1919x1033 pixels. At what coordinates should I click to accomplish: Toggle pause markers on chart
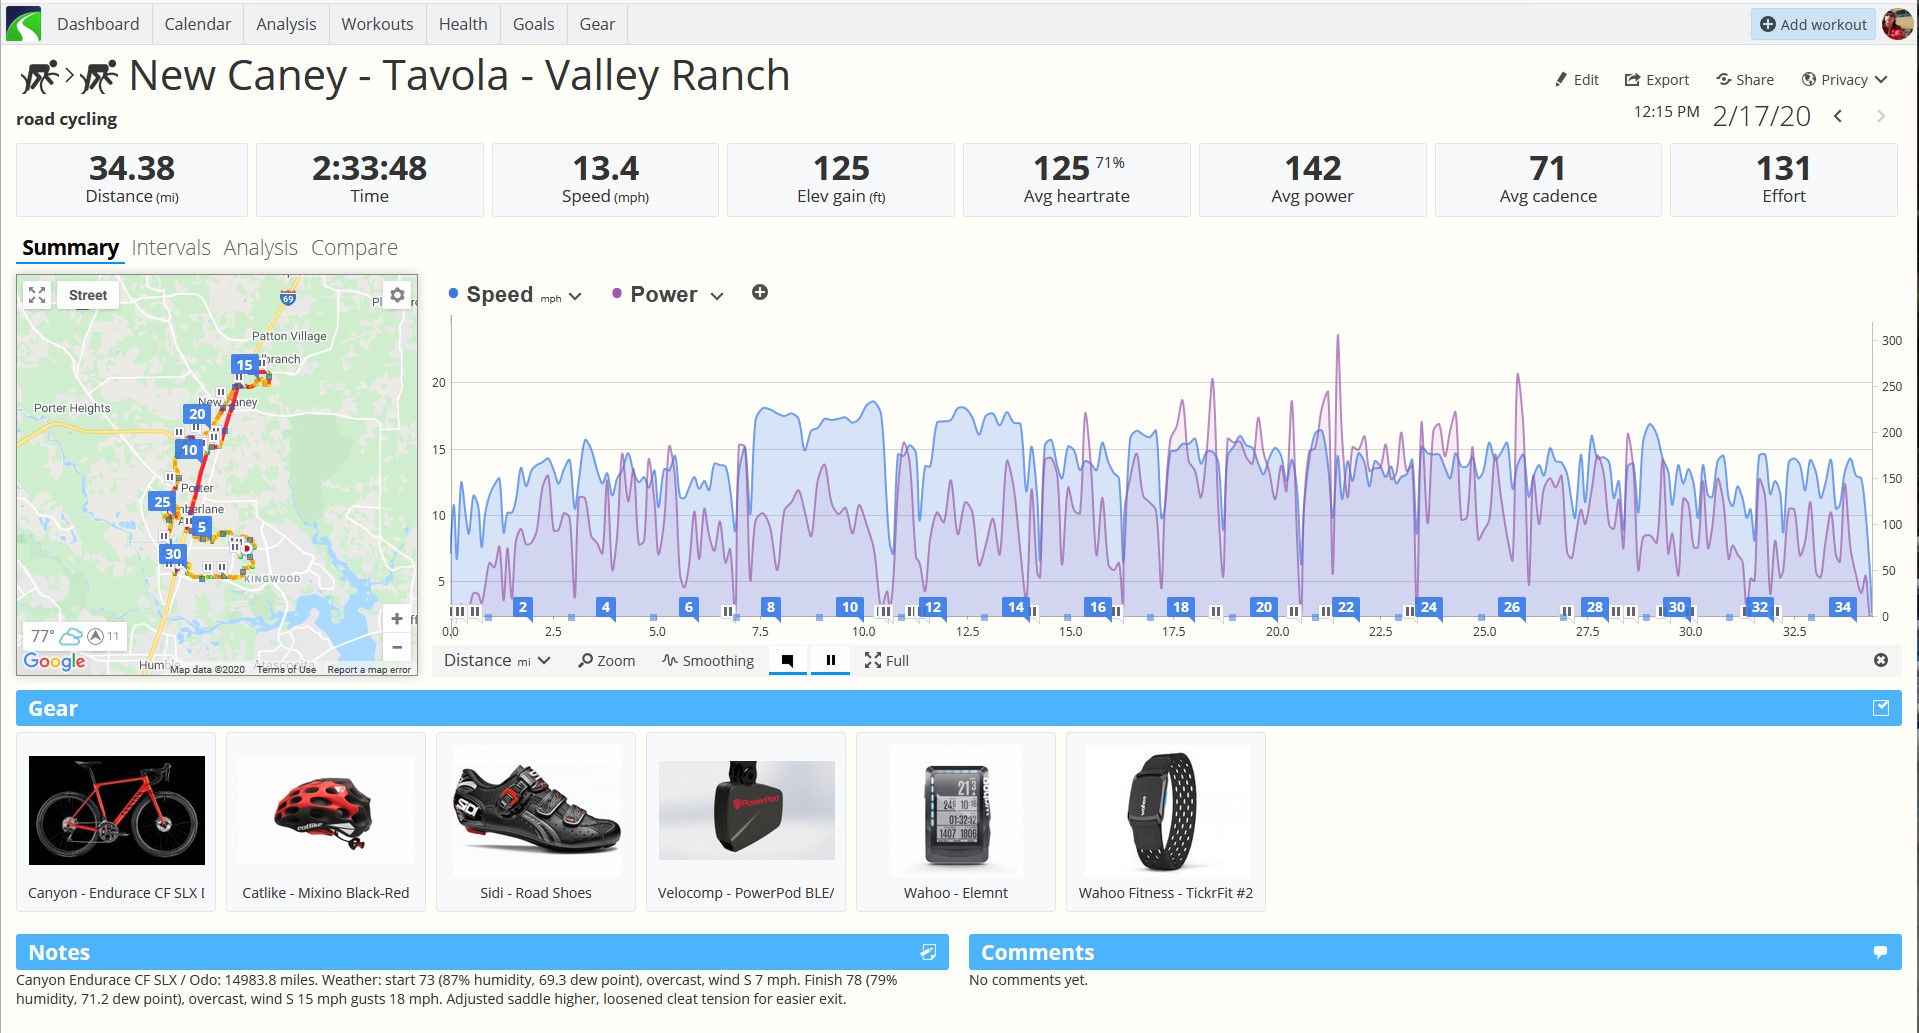pos(830,661)
